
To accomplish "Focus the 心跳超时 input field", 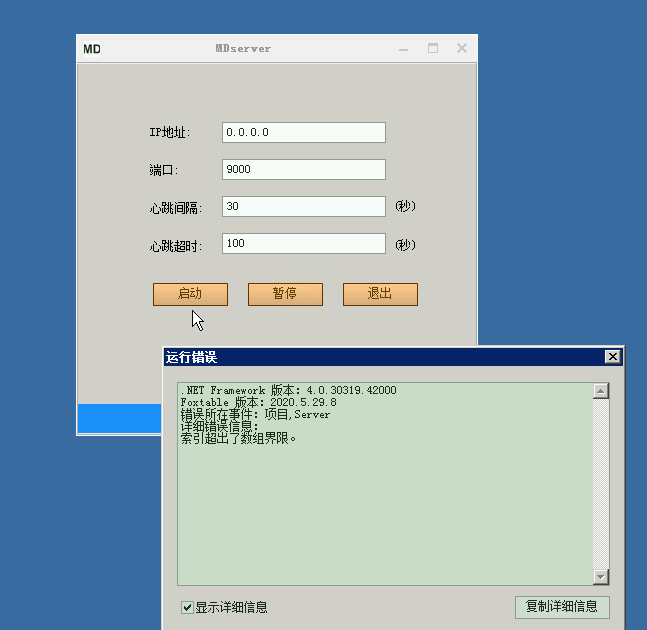I will coord(304,243).
